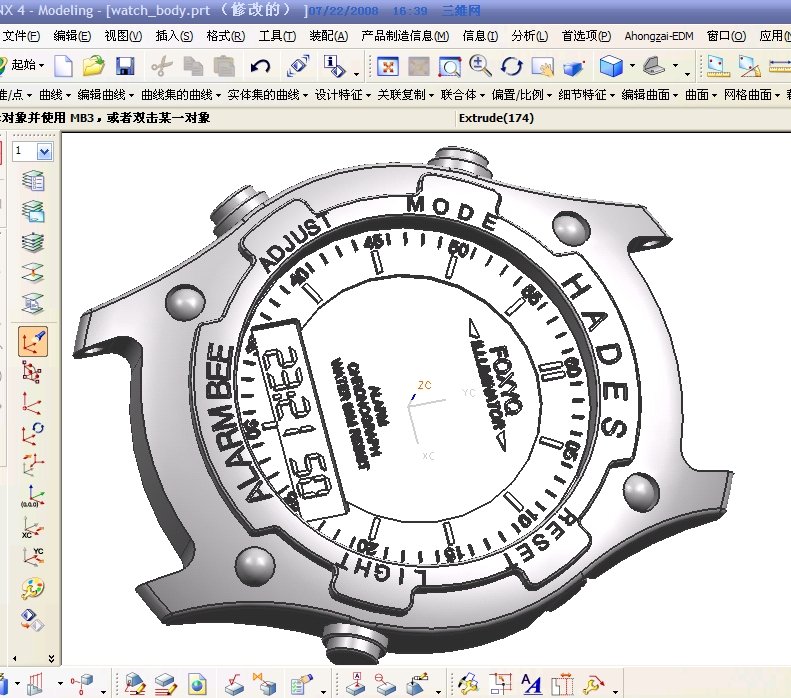Click the Copy icon
The width and height of the screenshot is (791, 698).
click(193, 66)
